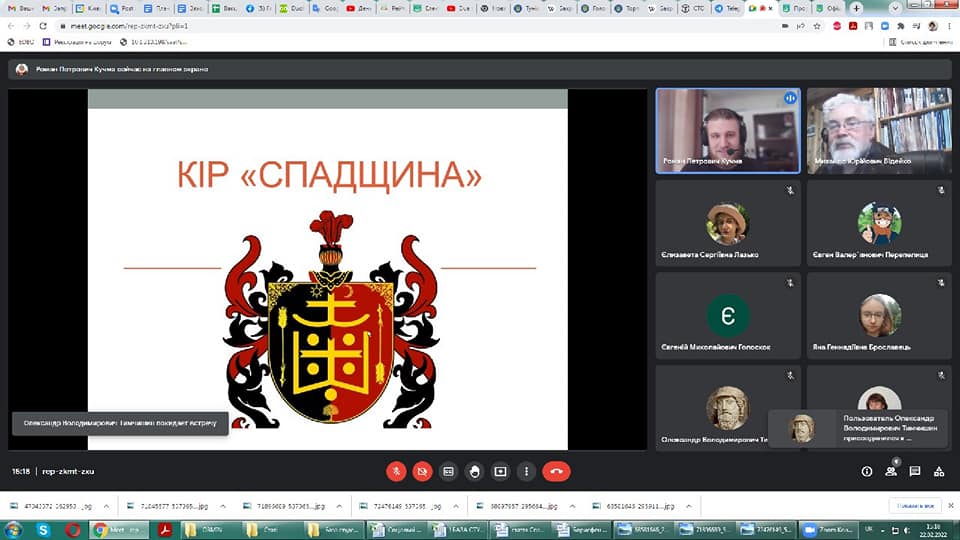
Task: Unmute the microphone in Meet controls
Action: pos(396,471)
